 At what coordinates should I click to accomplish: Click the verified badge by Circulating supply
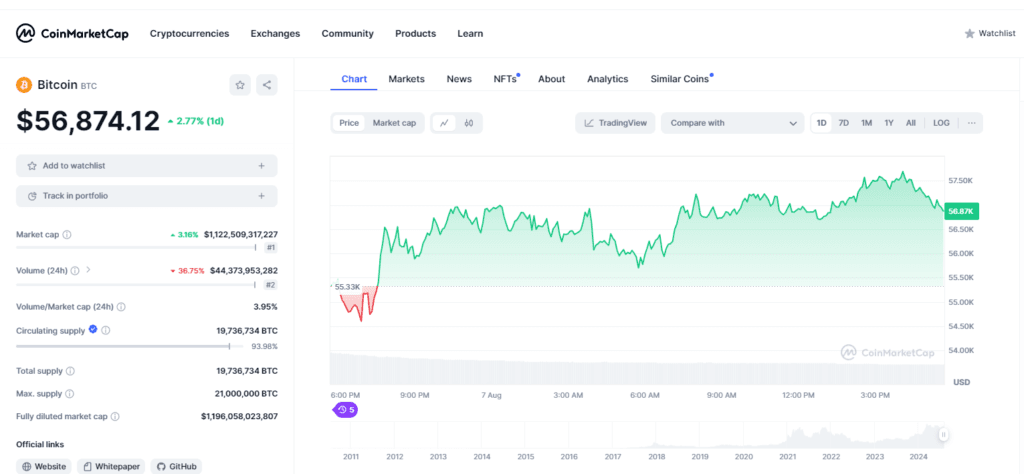click(x=93, y=330)
